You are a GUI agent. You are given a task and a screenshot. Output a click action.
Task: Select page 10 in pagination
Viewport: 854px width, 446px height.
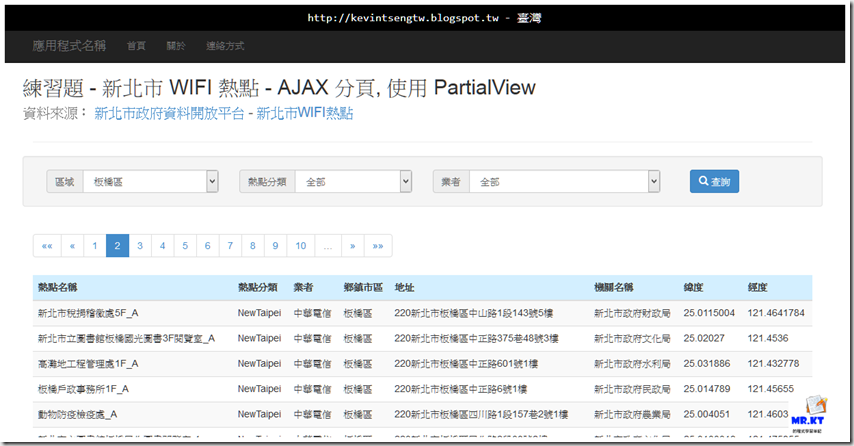click(301, 246)
